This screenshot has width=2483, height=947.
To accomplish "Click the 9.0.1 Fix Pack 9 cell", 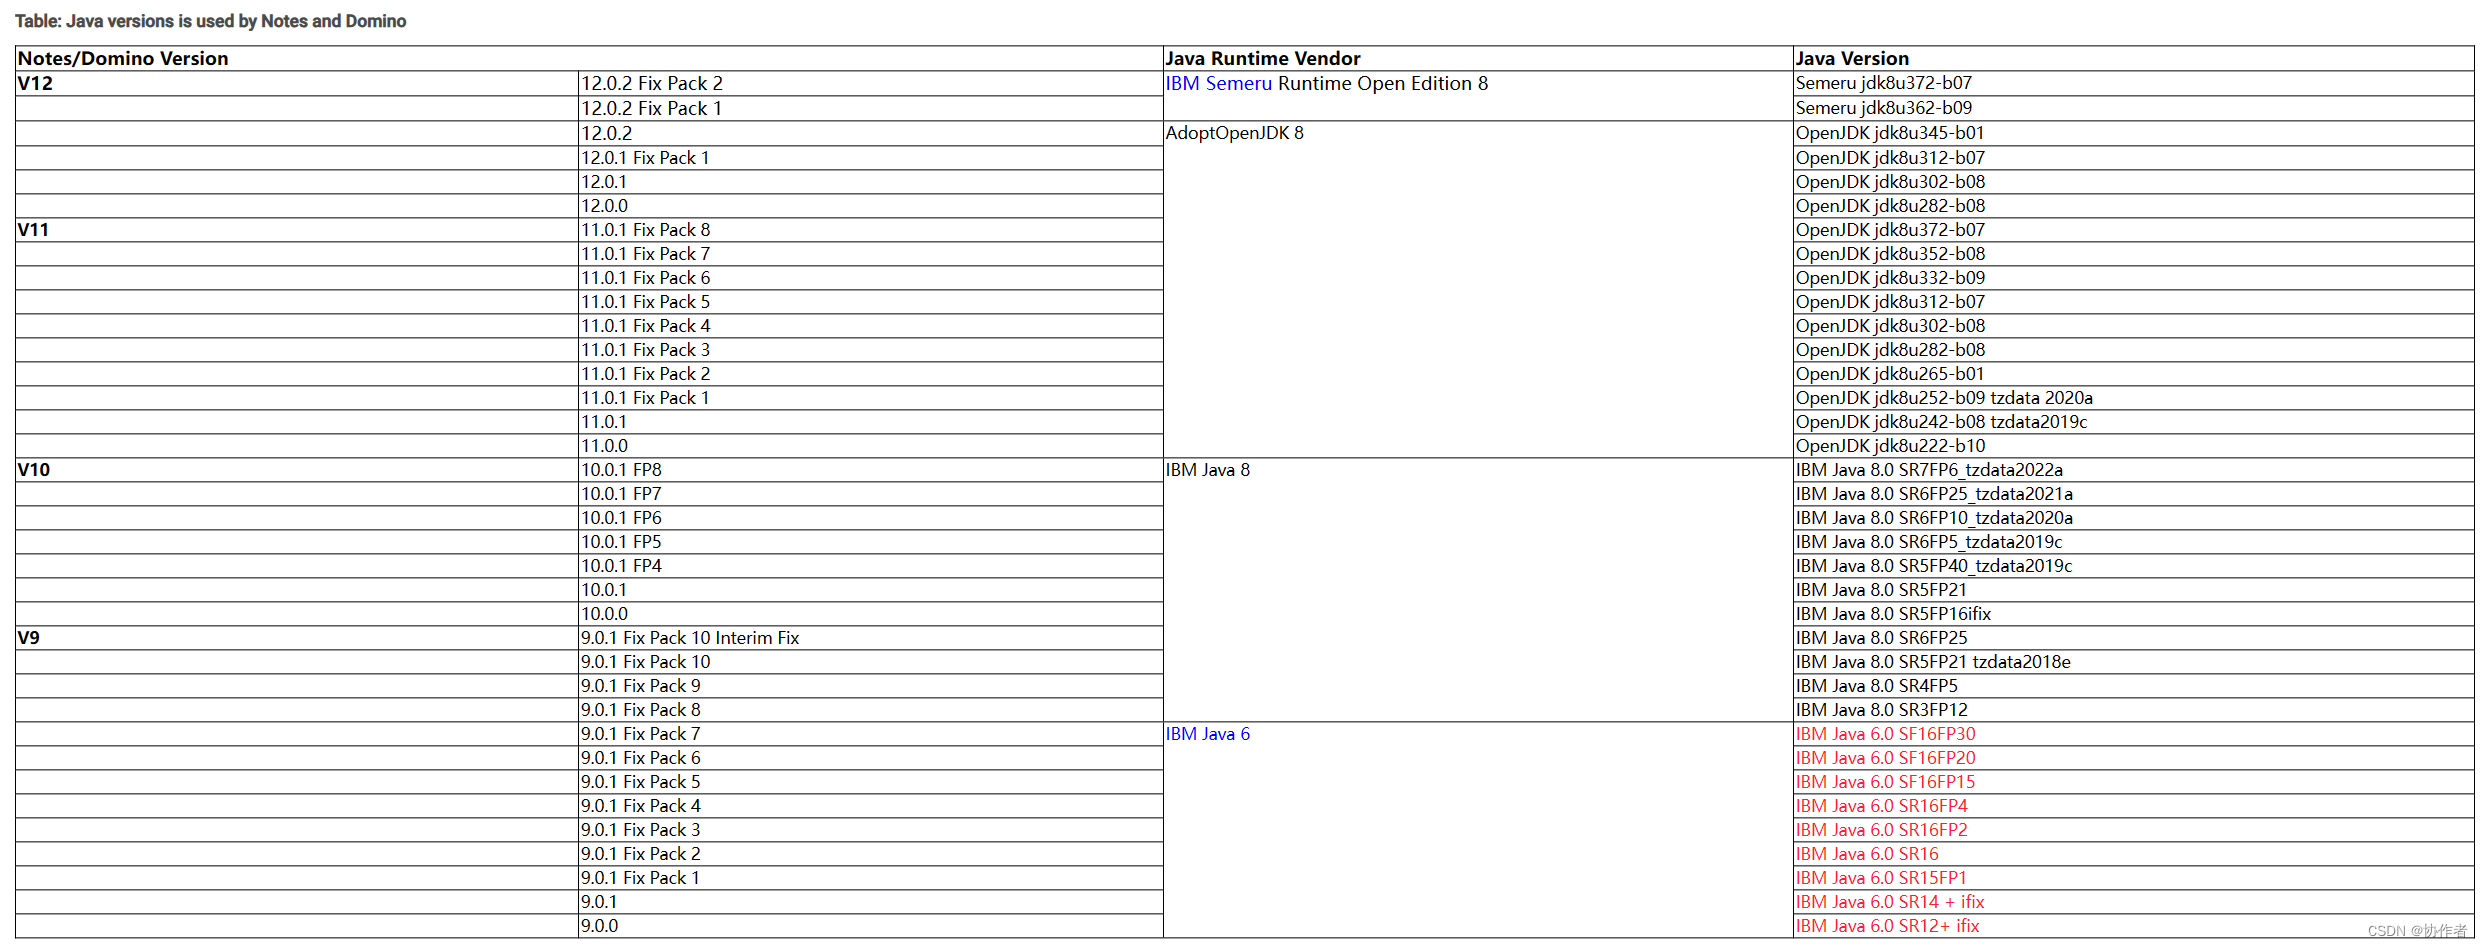I will (871, 686).
